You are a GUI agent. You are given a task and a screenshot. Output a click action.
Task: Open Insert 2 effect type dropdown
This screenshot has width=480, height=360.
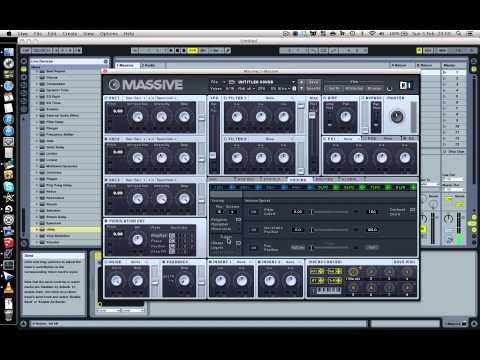(292, 262)
